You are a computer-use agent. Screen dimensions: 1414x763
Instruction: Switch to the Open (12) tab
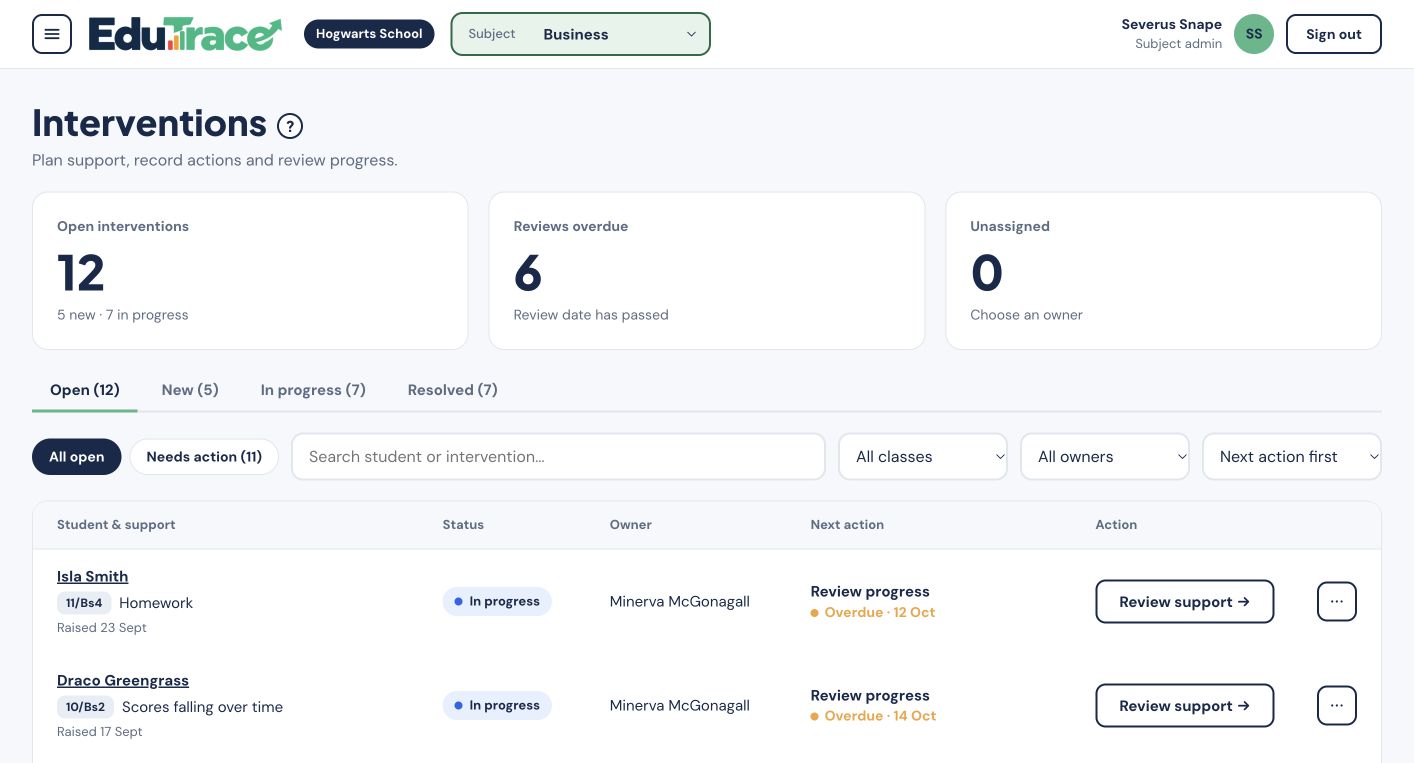coord(85,390)
